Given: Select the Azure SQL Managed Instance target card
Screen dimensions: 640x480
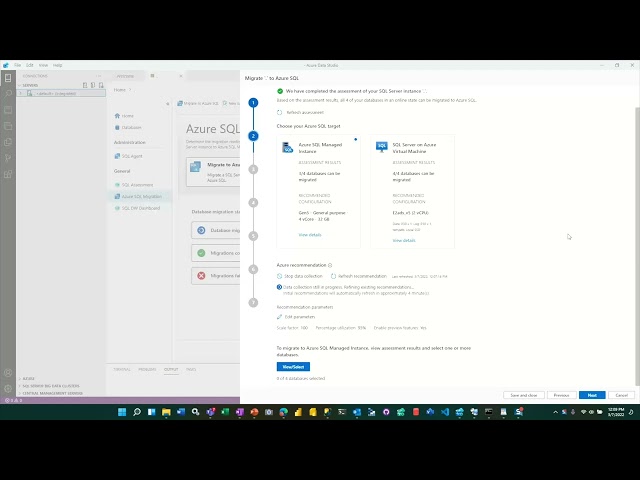Looking at the screenshot, I should (318, 191).
